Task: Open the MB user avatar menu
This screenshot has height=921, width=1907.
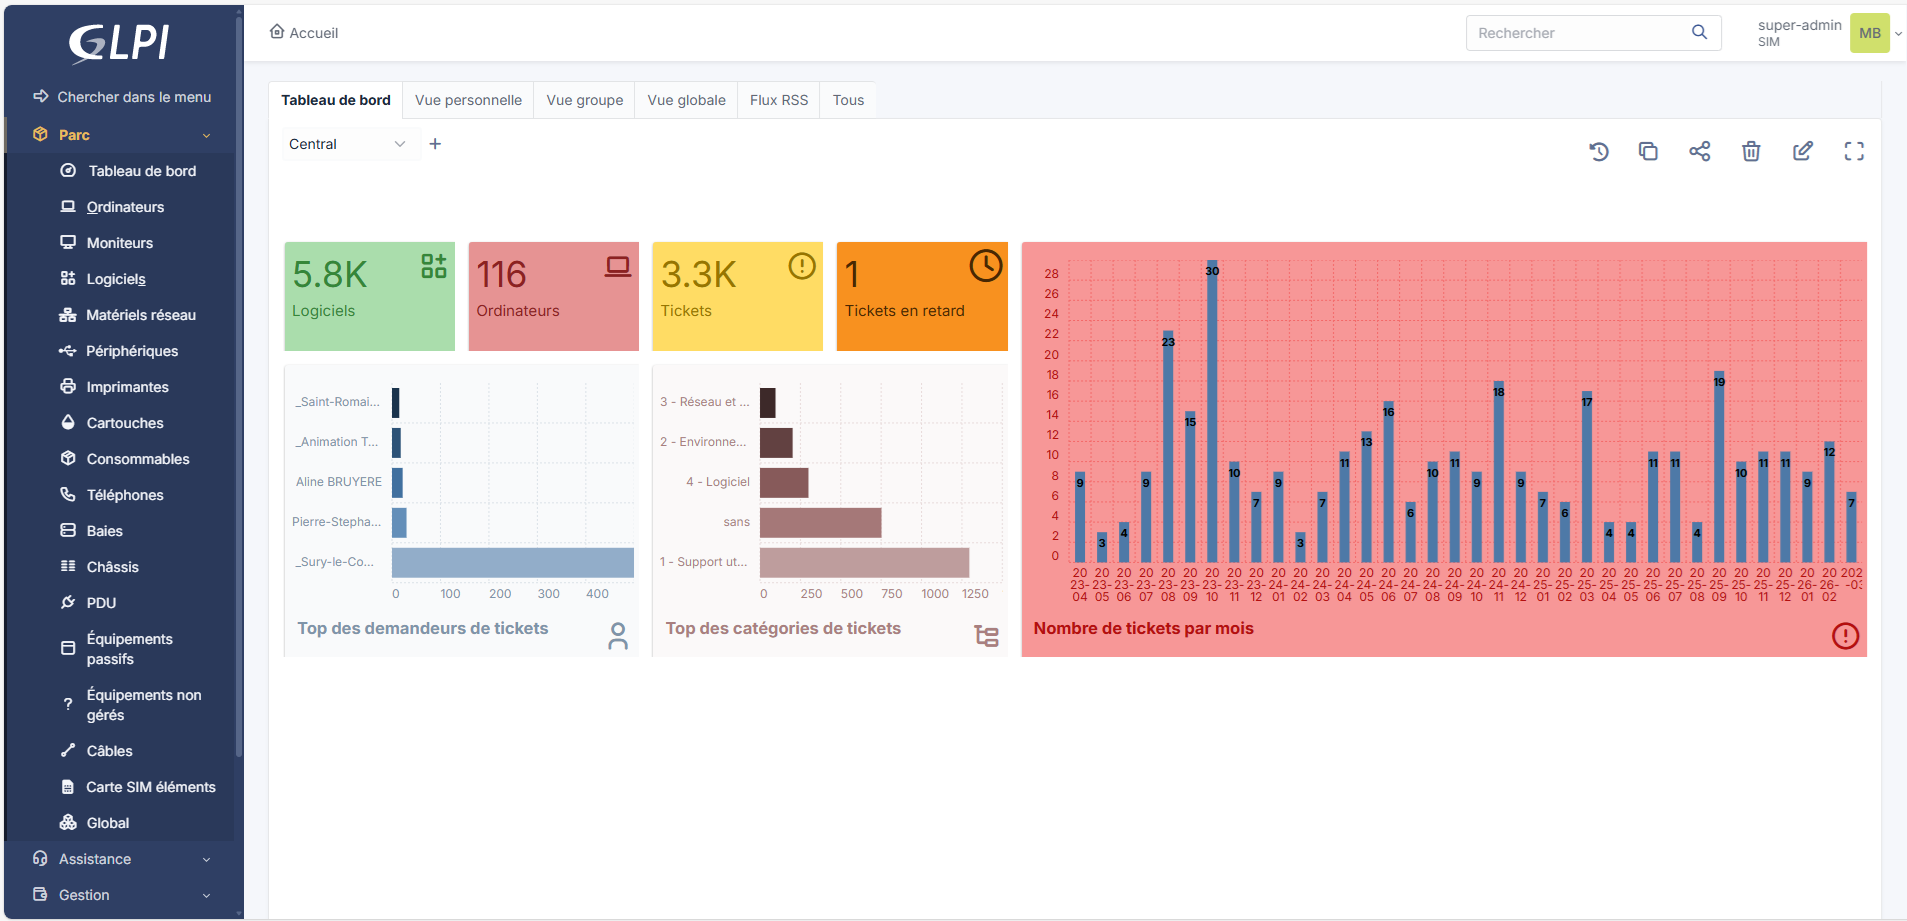Action: pos(1870,33)
